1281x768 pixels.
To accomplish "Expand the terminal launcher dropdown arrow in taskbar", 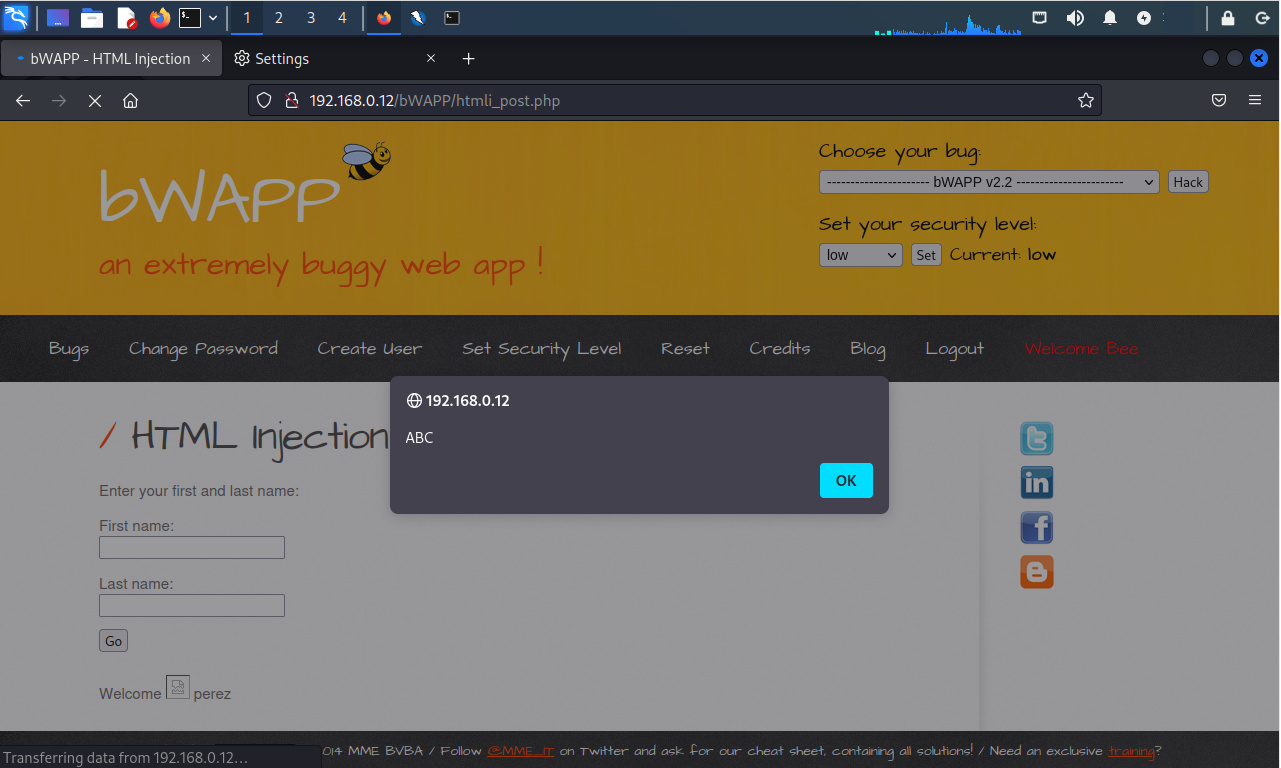I will click(x=213, y=18).
